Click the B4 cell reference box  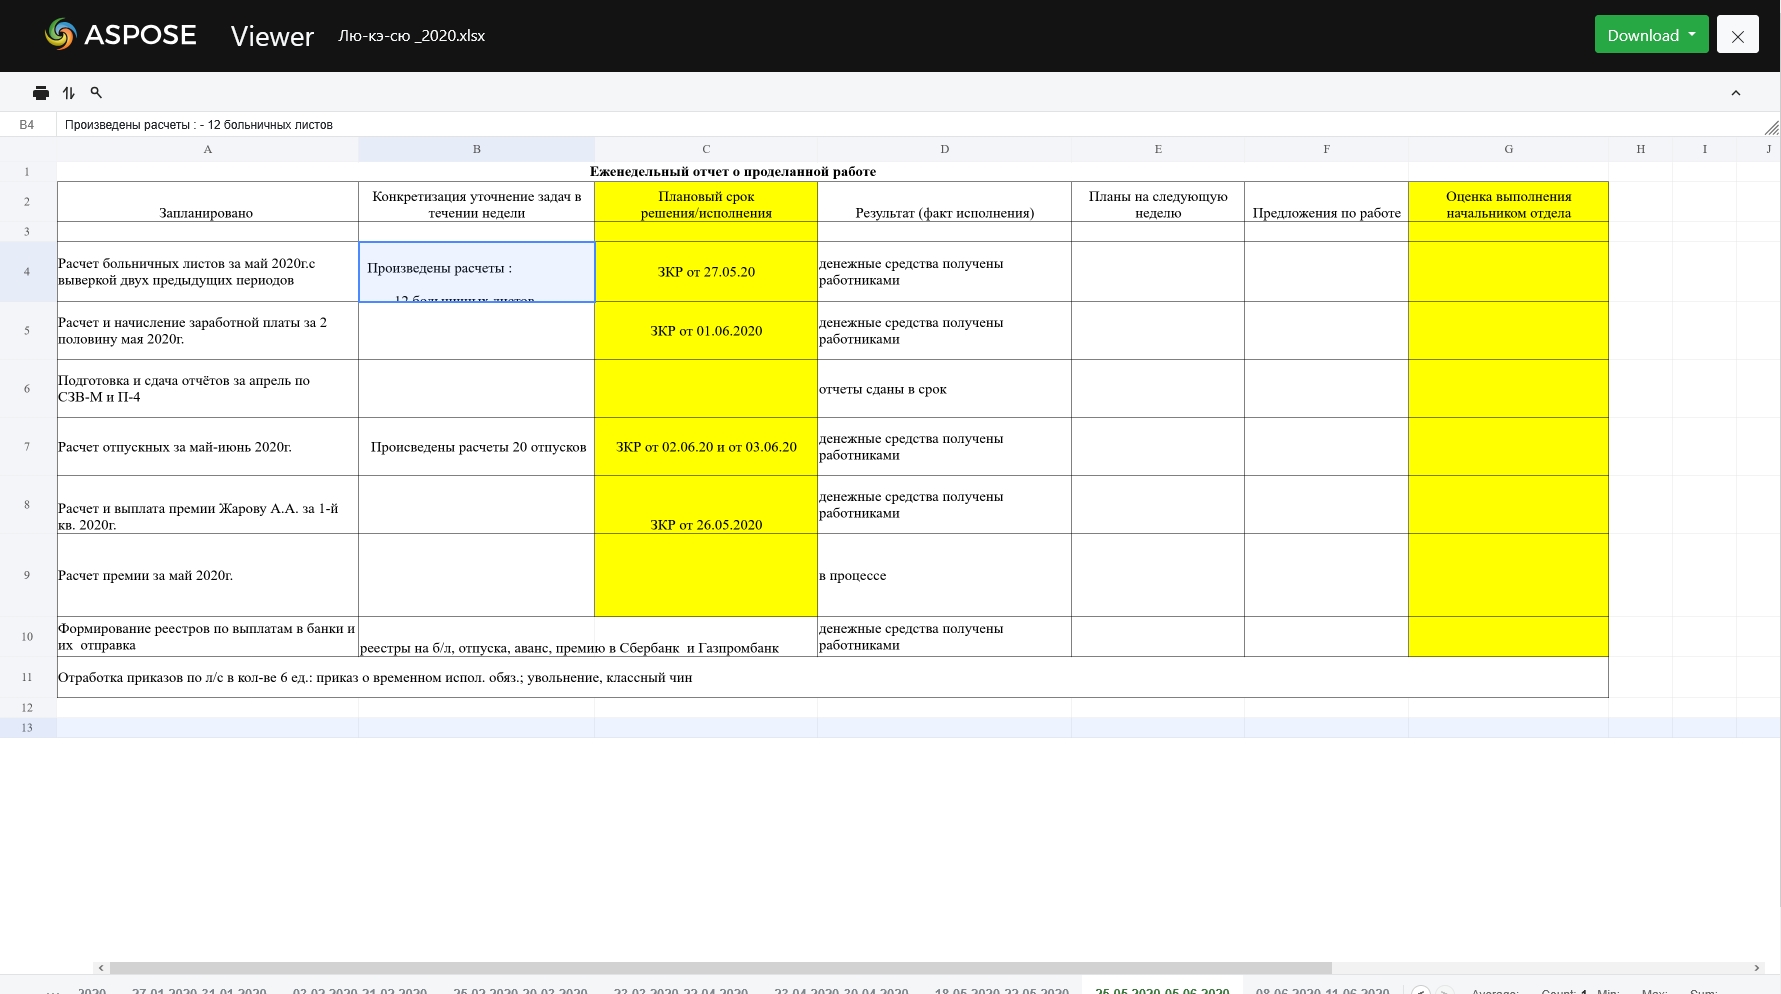[x=27, y=125]
